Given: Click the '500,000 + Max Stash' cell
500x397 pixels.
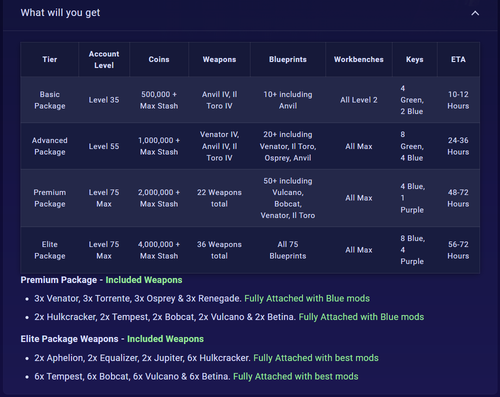Looking at the screenshot, I should pyautogui.click(x=159, y=100).
